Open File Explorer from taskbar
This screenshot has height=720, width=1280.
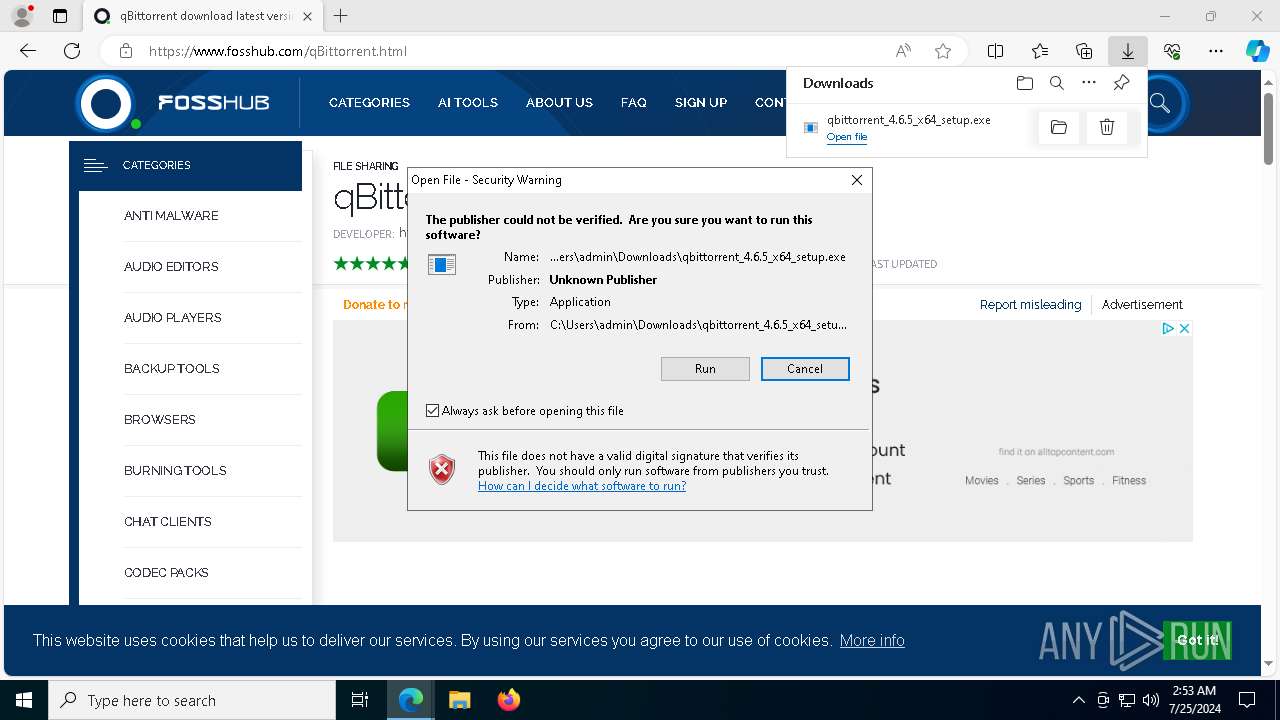click(x=459, y=700)
